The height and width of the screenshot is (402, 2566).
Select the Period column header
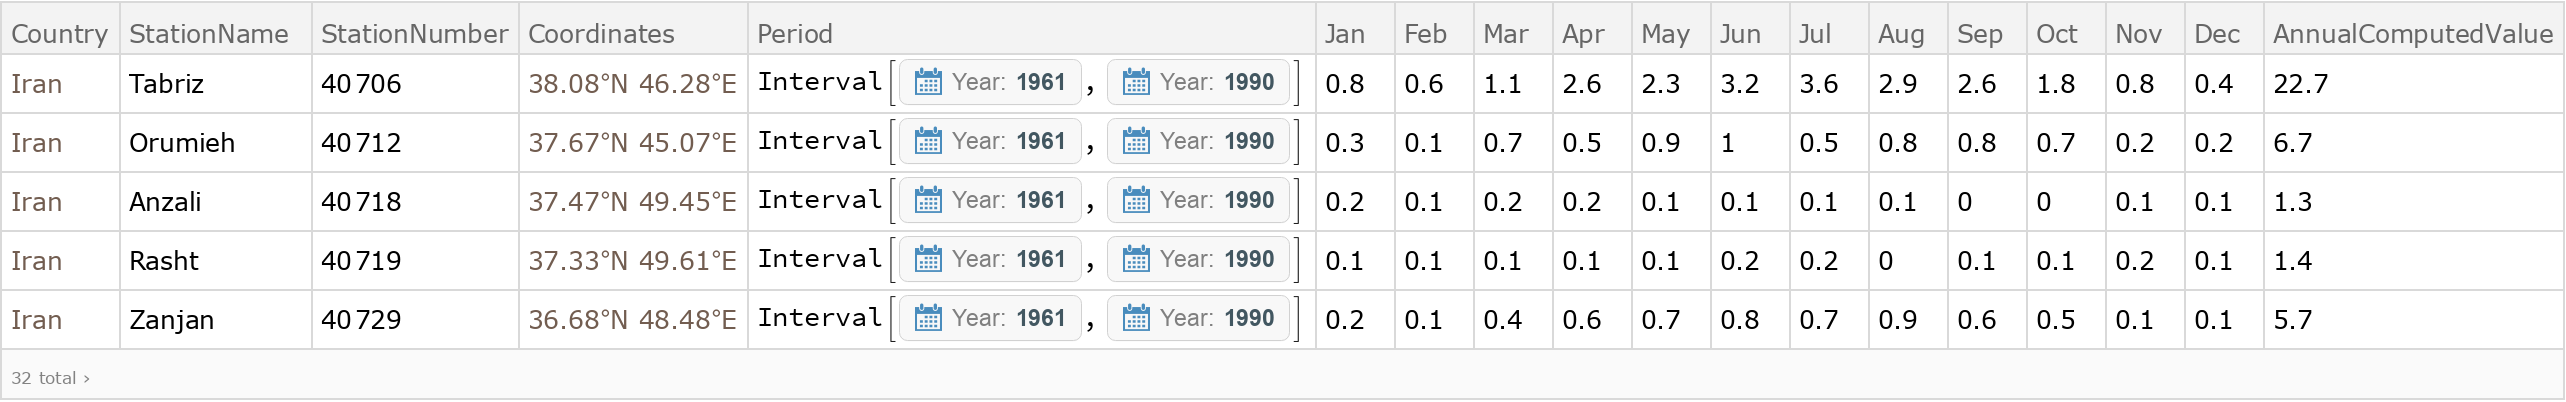795,34
